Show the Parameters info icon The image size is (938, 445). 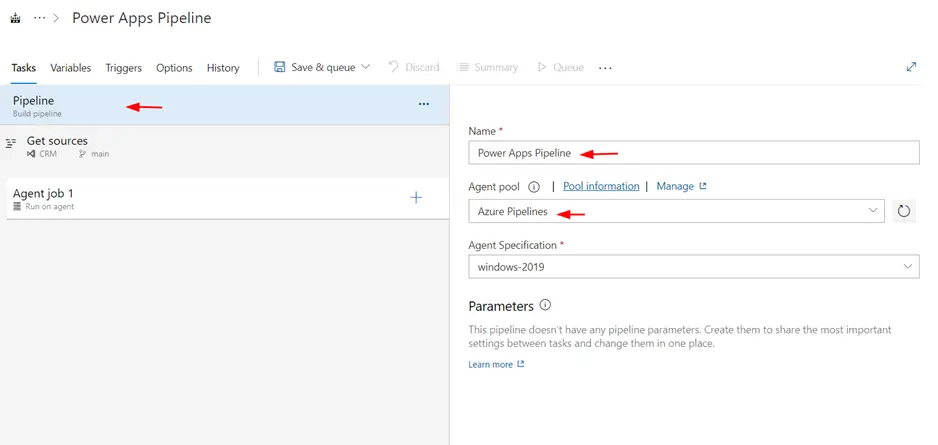[545, 305]
